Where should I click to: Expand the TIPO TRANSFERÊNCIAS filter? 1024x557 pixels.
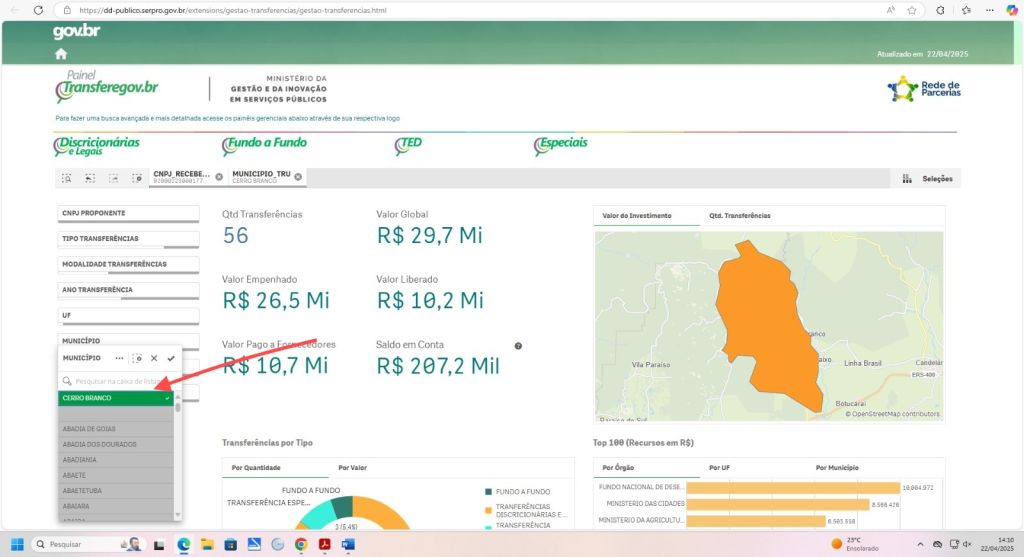pos(128,239)
